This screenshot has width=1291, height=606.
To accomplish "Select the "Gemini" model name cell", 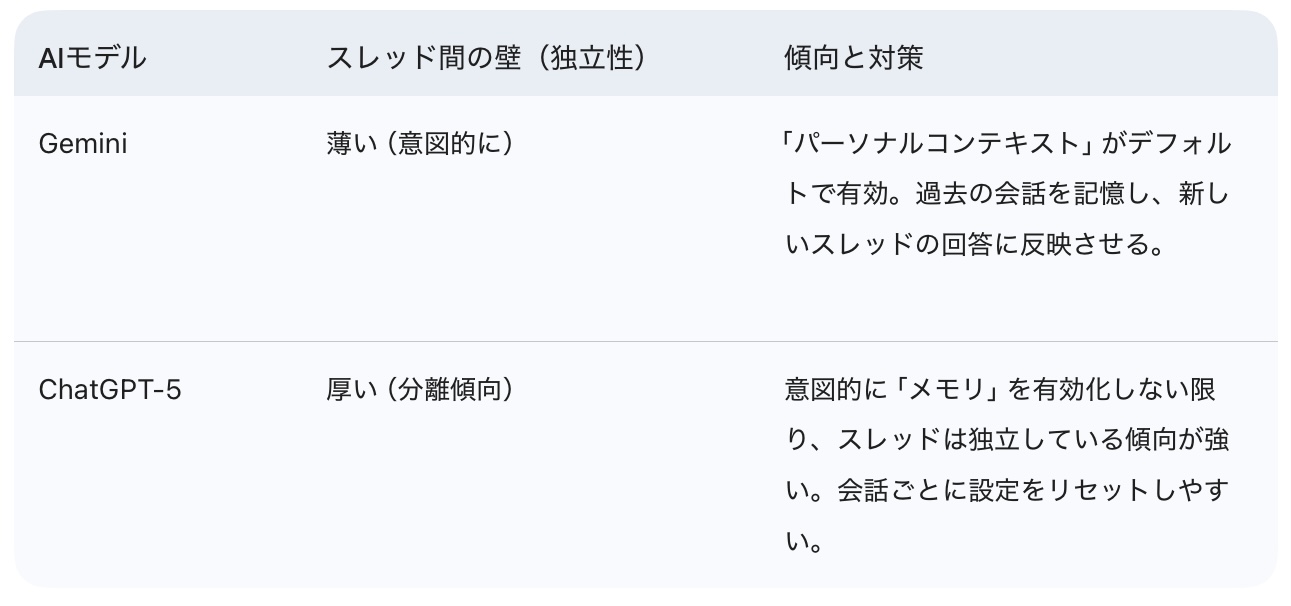I will [x=83, y=144].
